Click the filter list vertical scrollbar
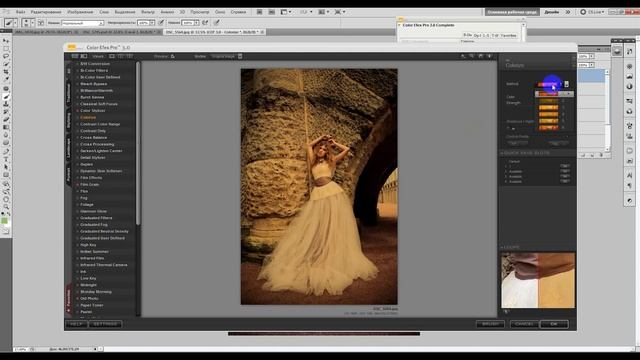The width and height of the screenshot is (640, 360). [x=138, y=143]
